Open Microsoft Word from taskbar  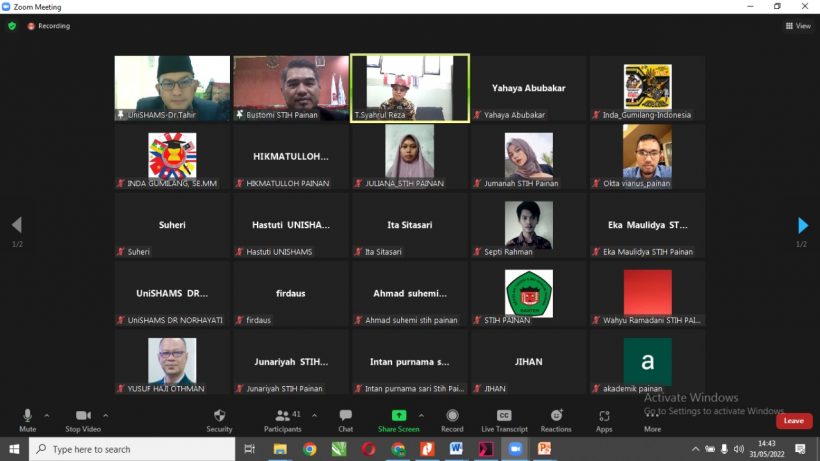click(x=457, y=449)
